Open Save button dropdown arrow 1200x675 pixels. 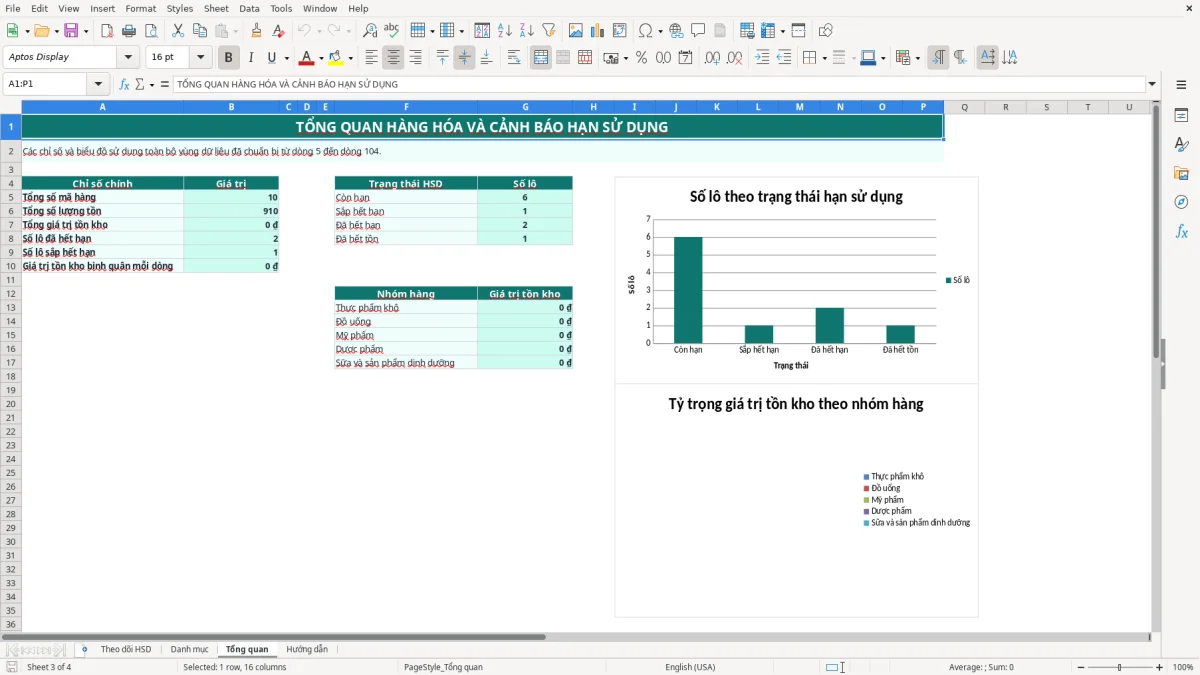[86, 31]
